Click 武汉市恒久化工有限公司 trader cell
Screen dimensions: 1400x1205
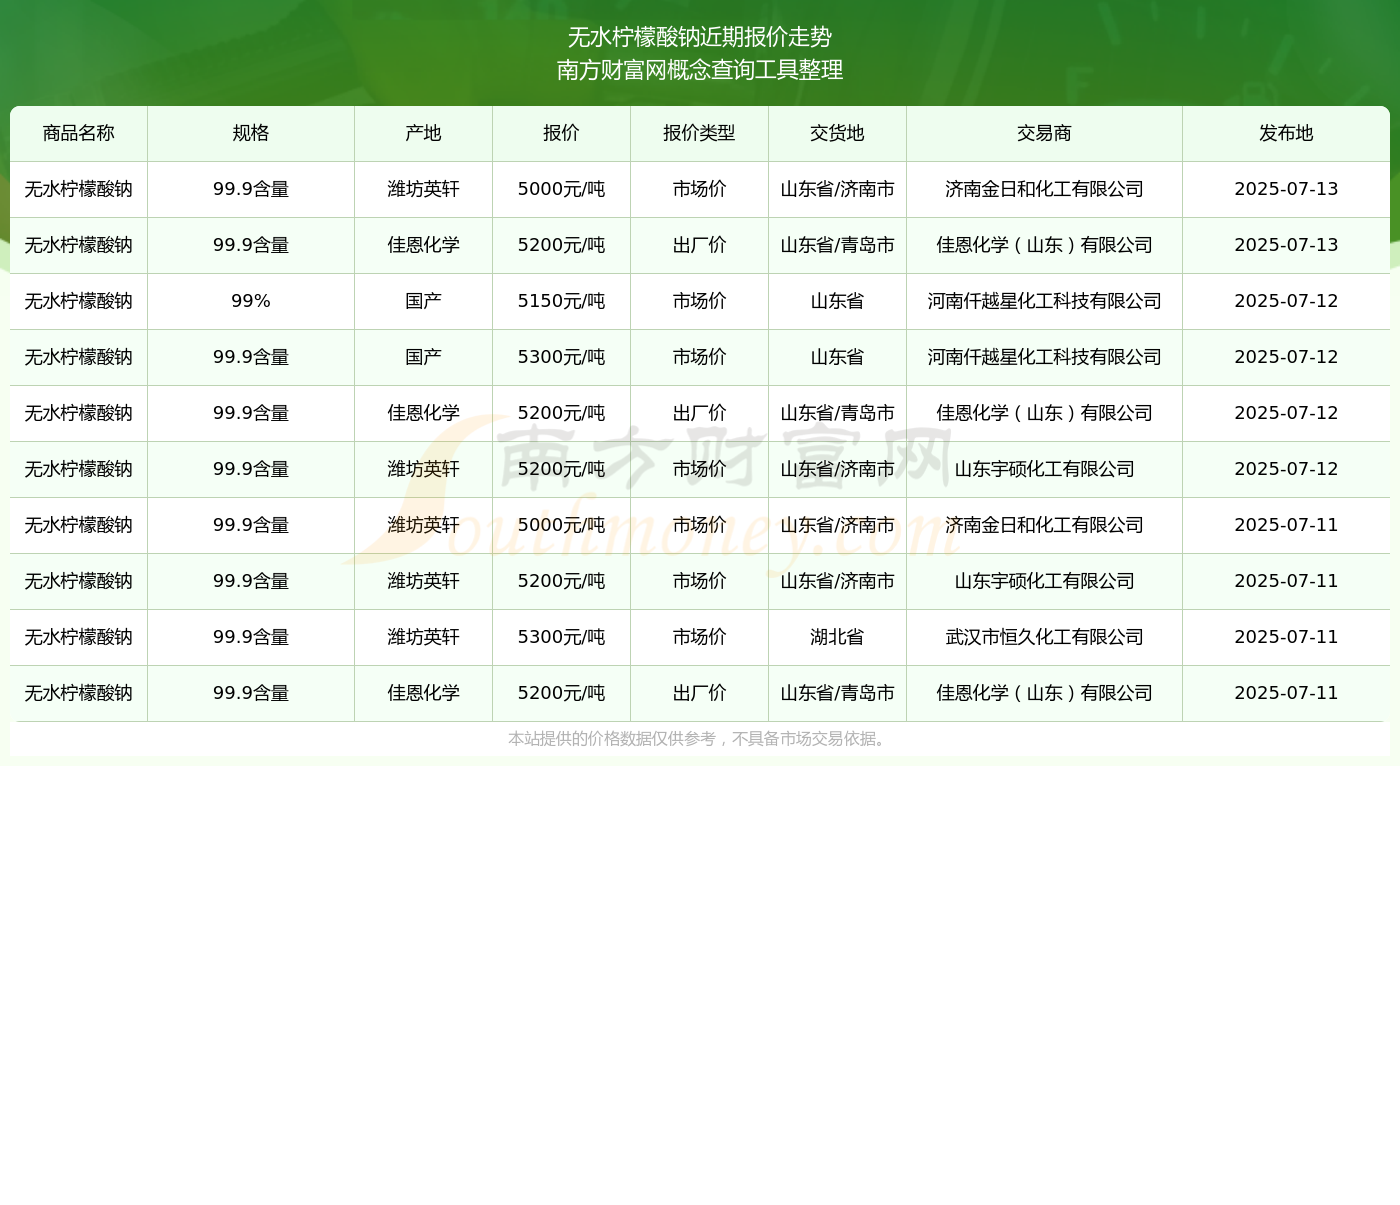(1045, 637)
